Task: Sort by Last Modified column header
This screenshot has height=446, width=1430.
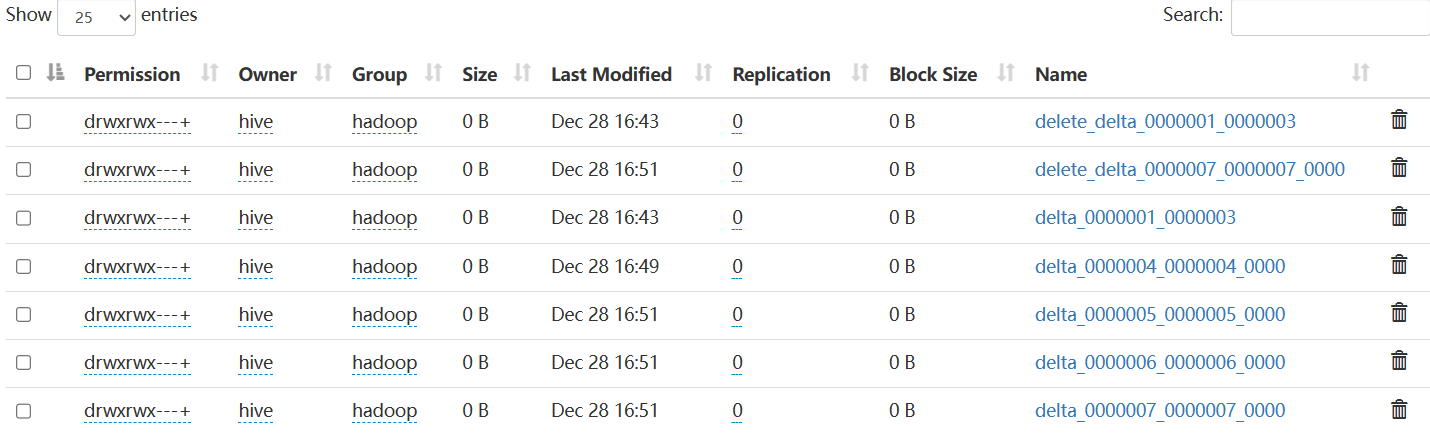Action: [x=611, y=74]
